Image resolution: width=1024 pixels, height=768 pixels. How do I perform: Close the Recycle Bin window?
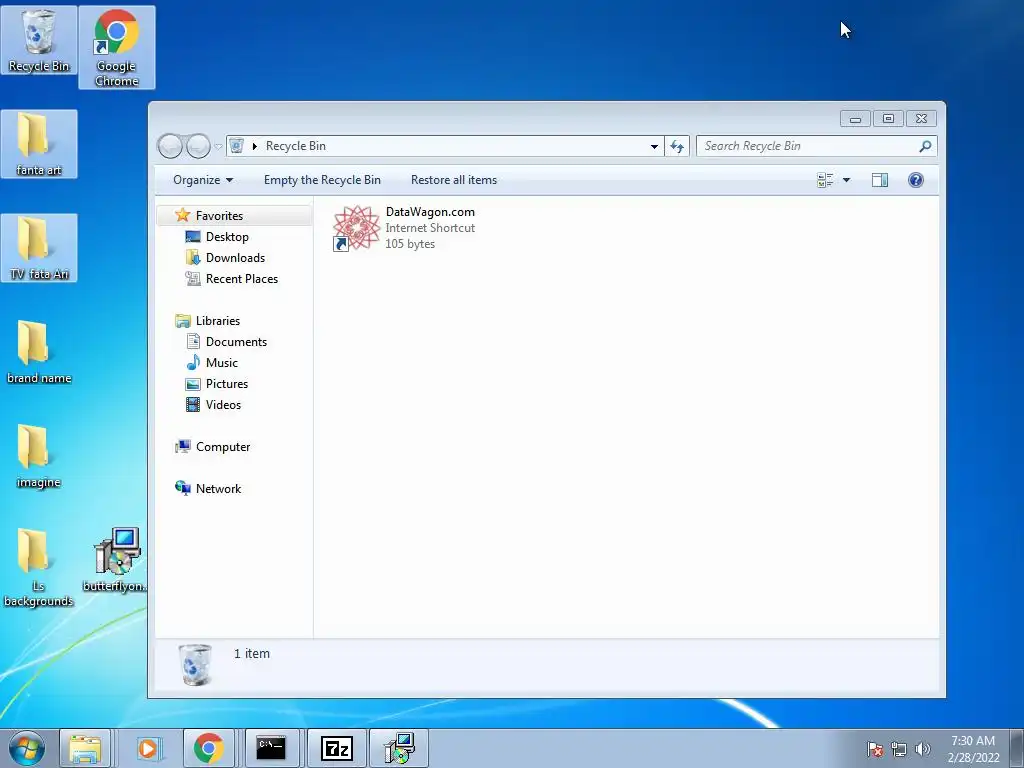click(x=921, y=119)
